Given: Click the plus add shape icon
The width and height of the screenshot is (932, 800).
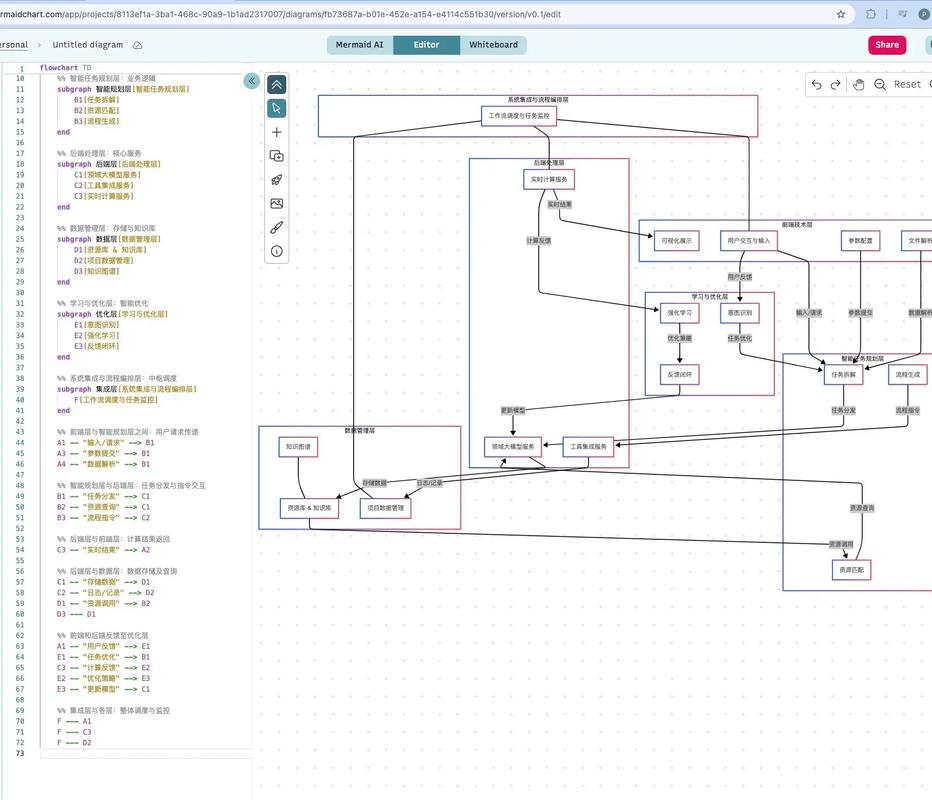Looking at the screenshot, I should (x=277, y=132).
